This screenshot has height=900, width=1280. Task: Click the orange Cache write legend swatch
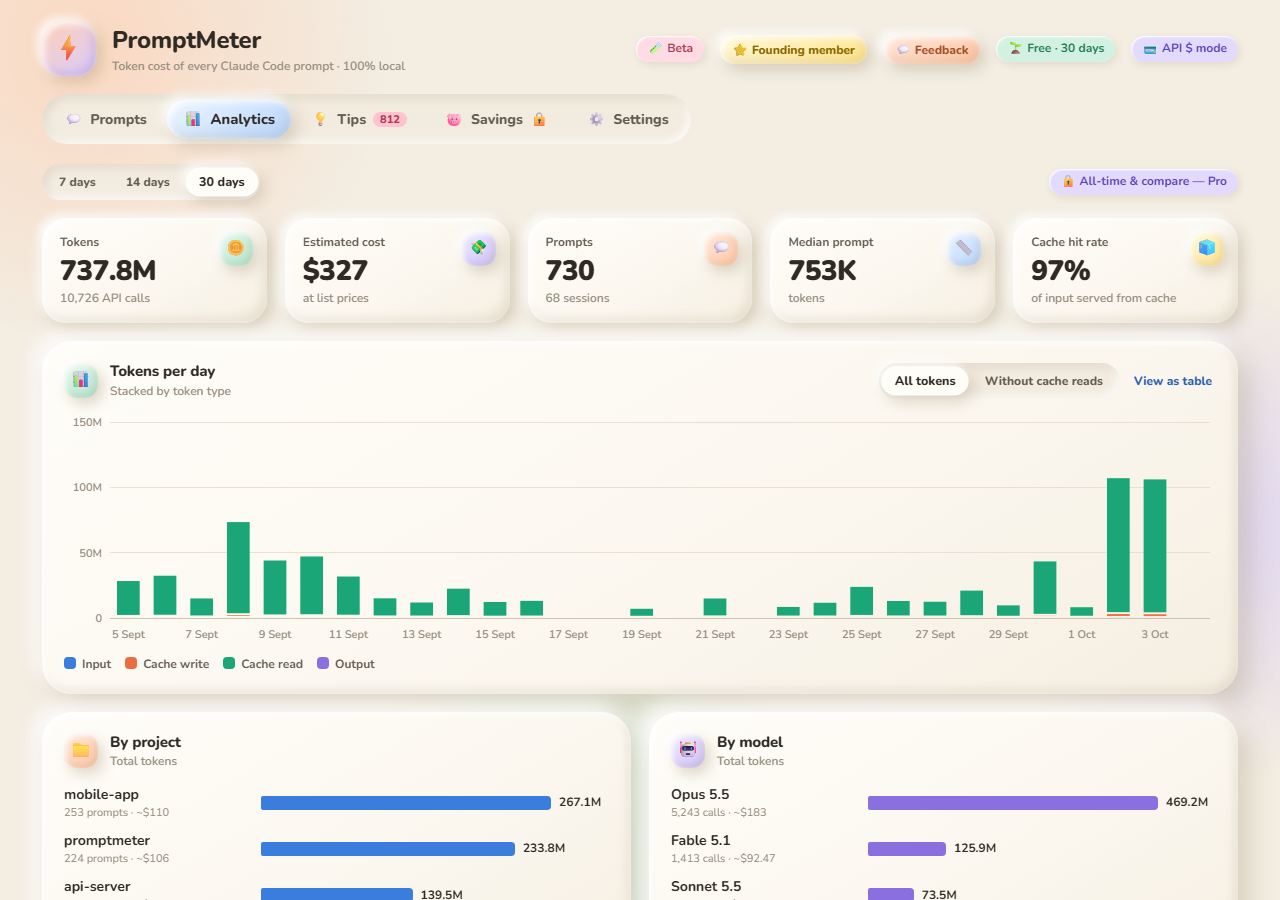point(131,663)
